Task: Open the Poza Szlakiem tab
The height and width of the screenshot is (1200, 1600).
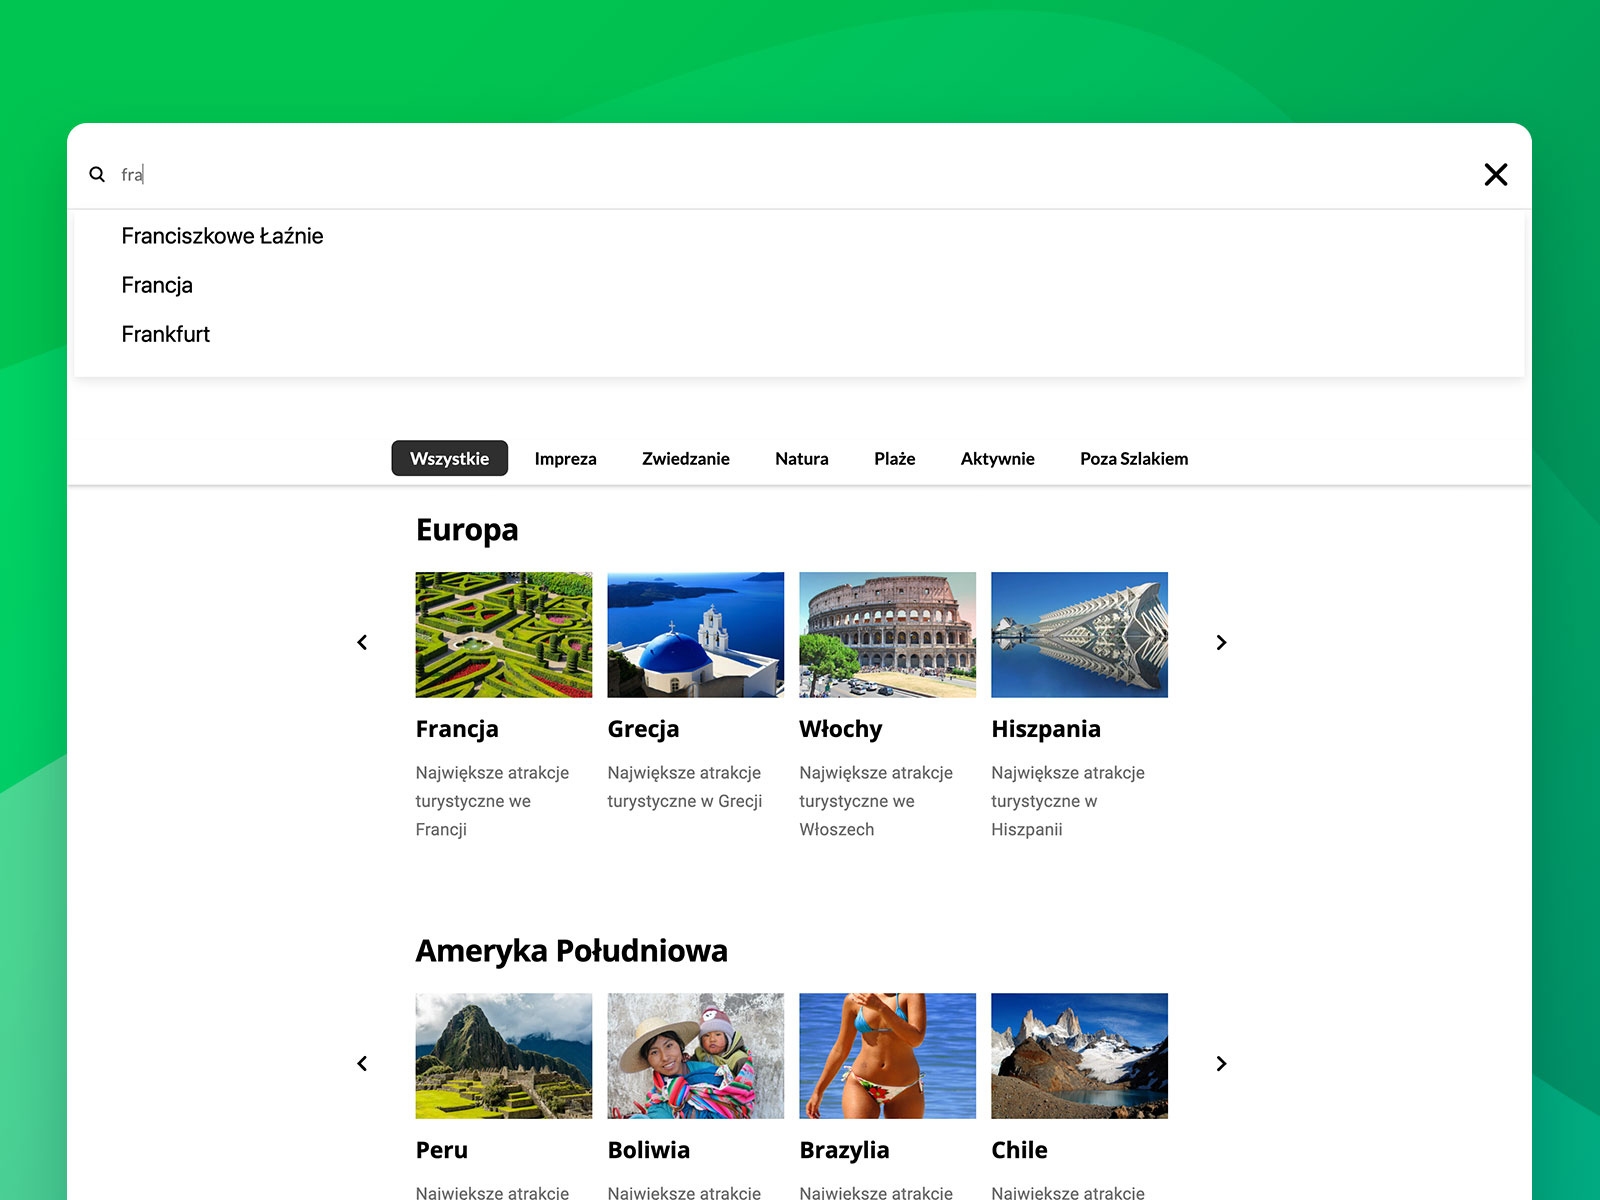Action: tap(1134, 458)
